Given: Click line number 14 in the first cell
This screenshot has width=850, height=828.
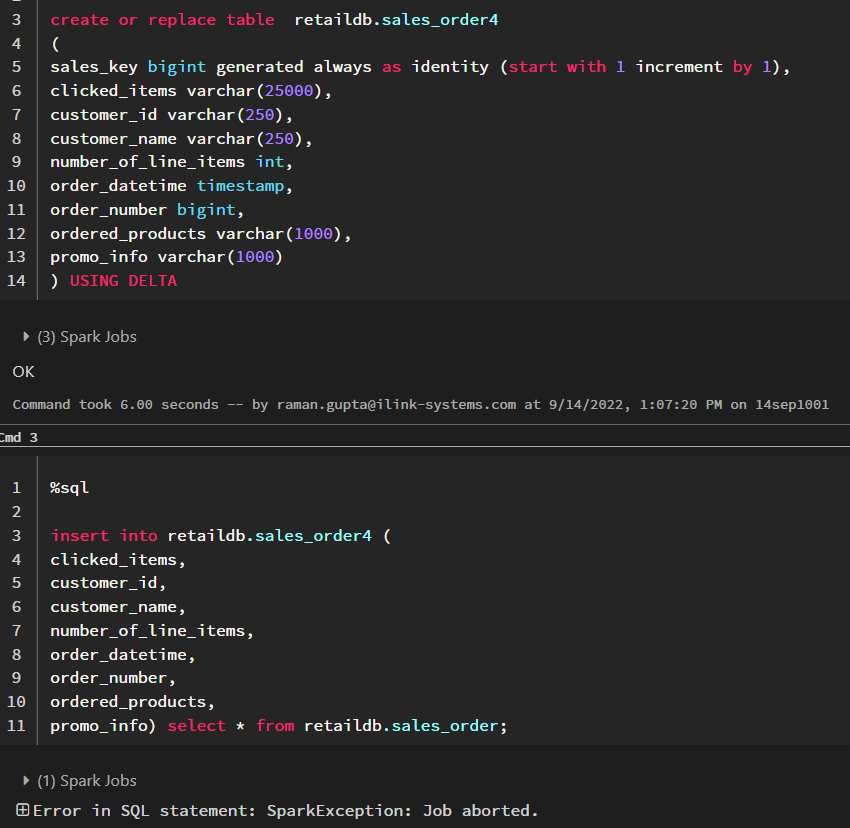Looking at the screenshot, I should [x=16, y=281].
